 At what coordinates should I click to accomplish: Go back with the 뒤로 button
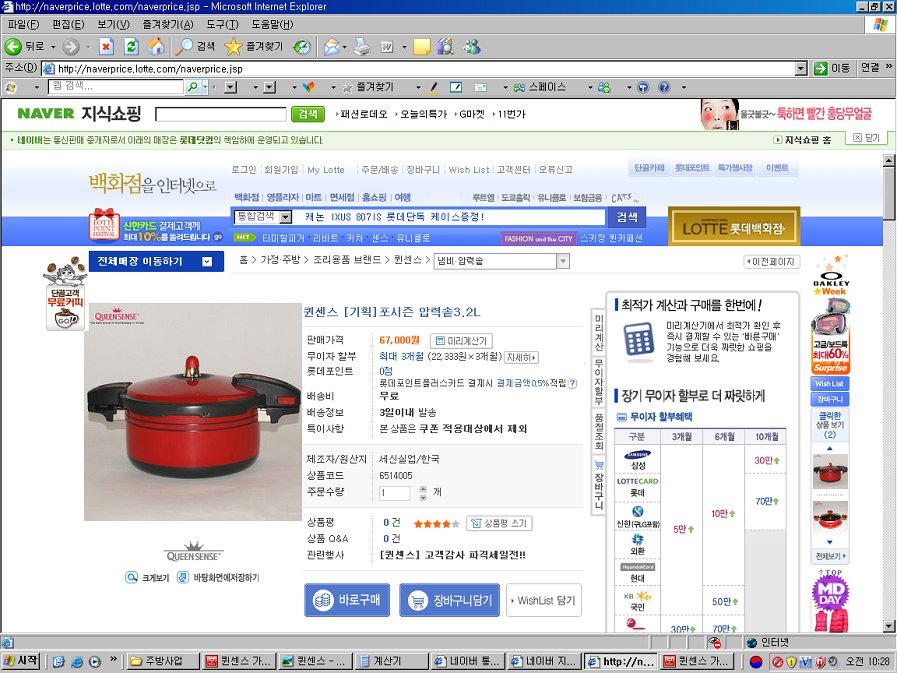click(x=24, y=47)
